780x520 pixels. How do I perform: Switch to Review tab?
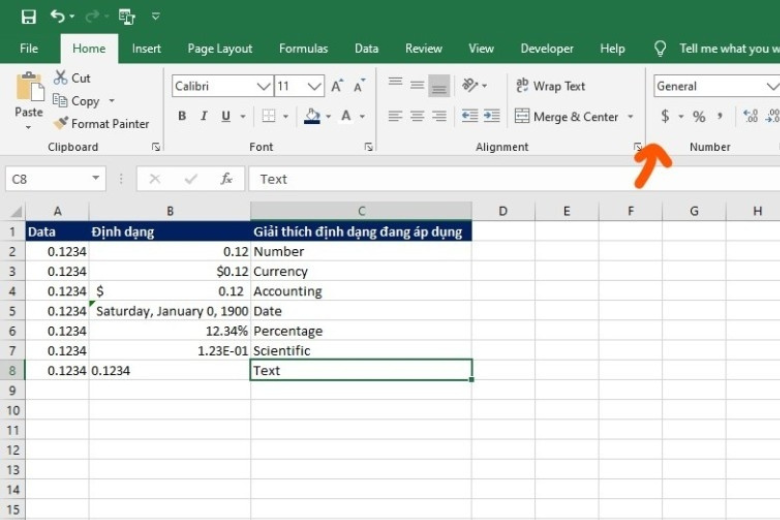click(423, 49)
